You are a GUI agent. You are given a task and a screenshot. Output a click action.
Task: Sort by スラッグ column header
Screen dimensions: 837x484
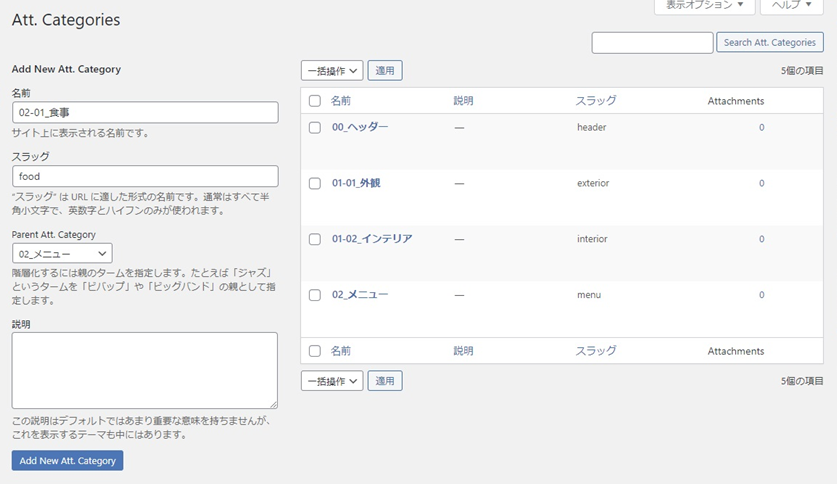(596, 101)
